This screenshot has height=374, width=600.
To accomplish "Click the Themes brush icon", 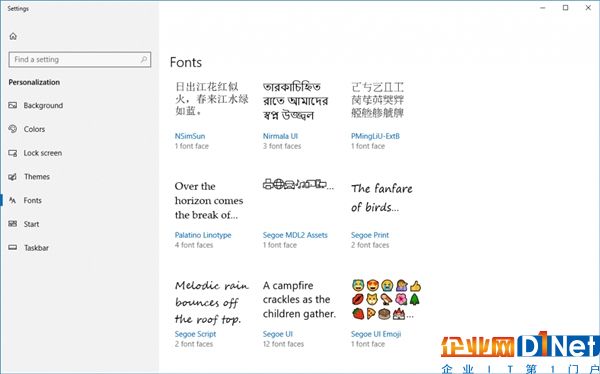I will tap(13, 177).
